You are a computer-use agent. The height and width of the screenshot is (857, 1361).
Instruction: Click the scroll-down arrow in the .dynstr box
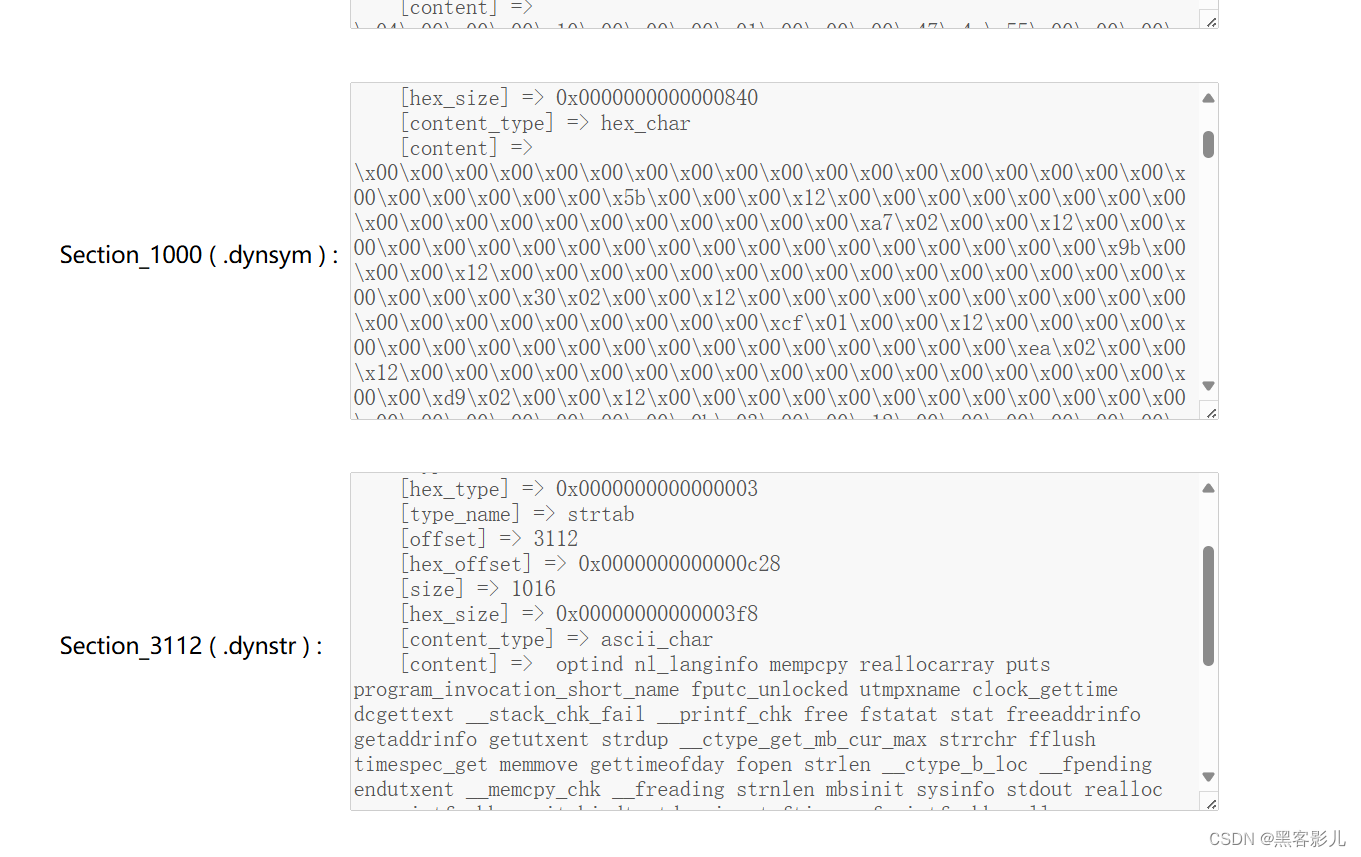click(x=1208, y=776)
